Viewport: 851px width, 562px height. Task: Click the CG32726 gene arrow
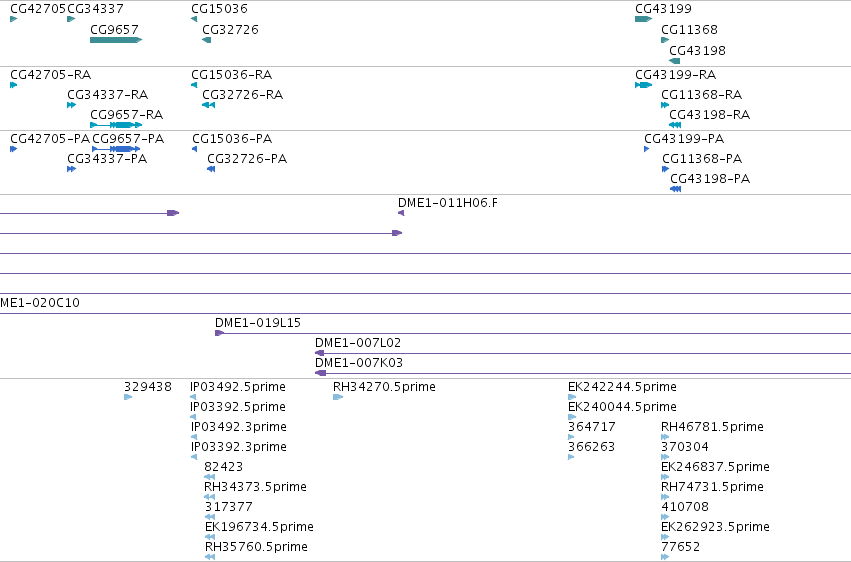pos(206,40)
